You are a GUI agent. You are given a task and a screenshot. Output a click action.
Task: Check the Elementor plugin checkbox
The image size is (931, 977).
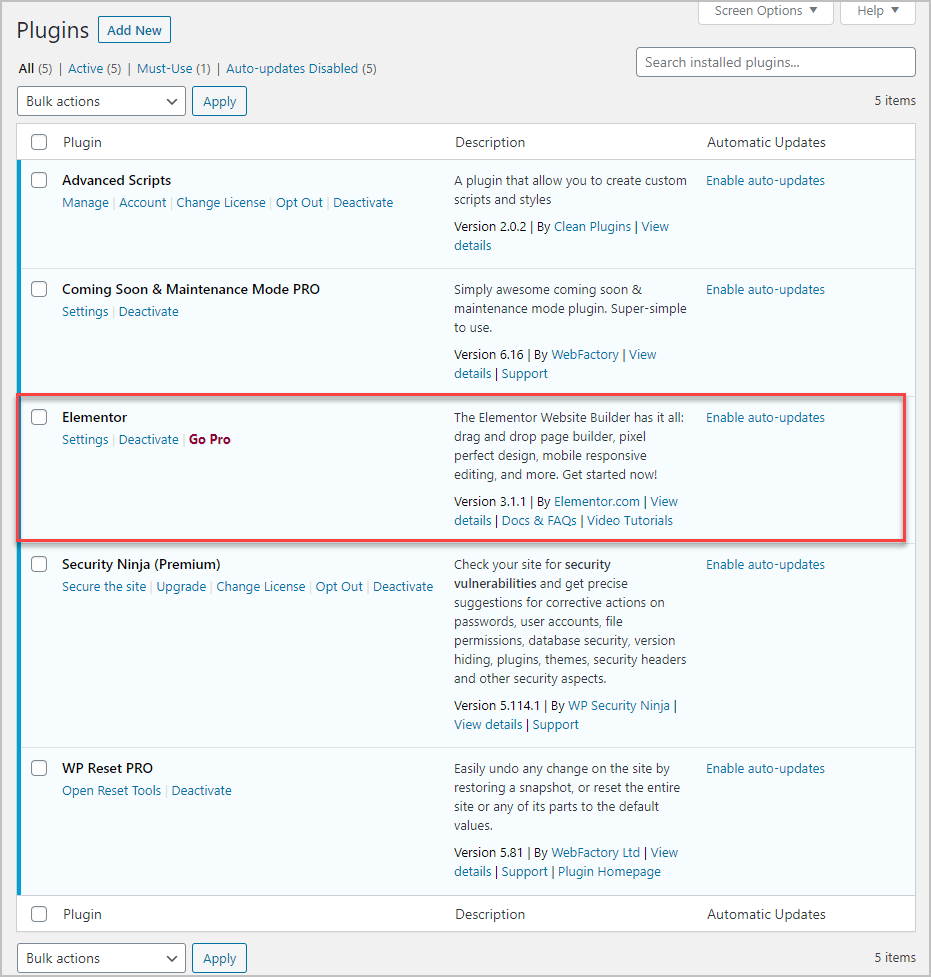(38, 417)
